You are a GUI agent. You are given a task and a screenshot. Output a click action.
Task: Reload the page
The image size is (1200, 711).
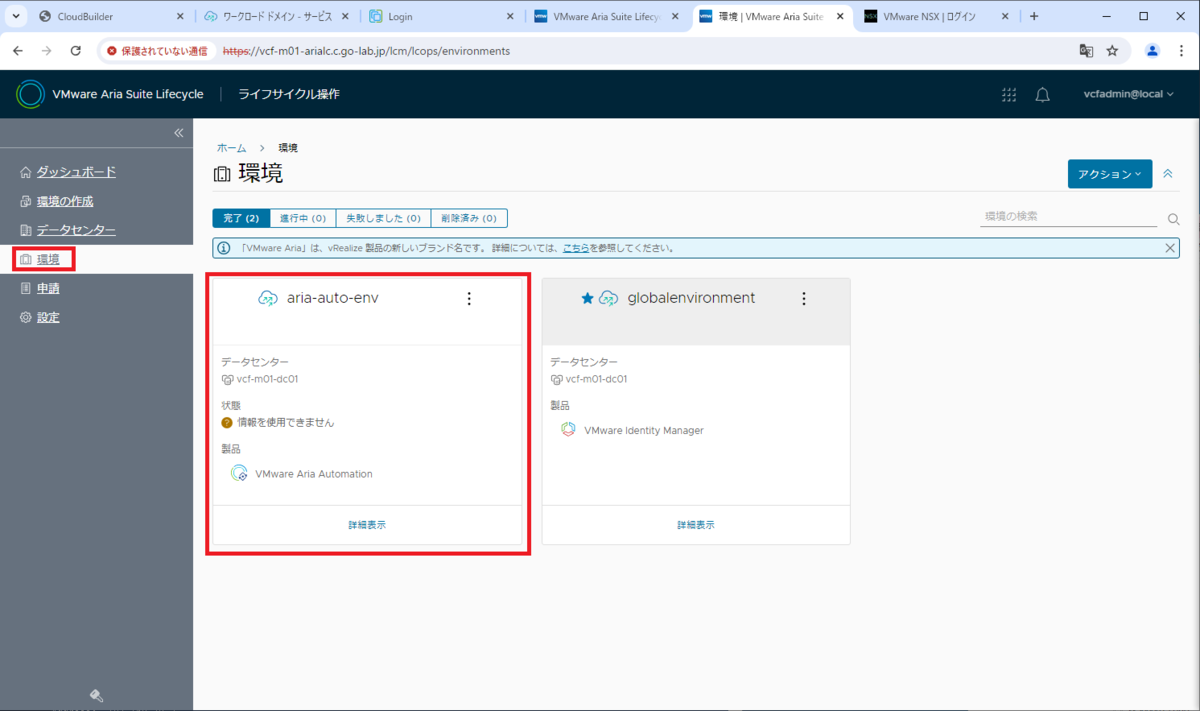pos(75,51)
